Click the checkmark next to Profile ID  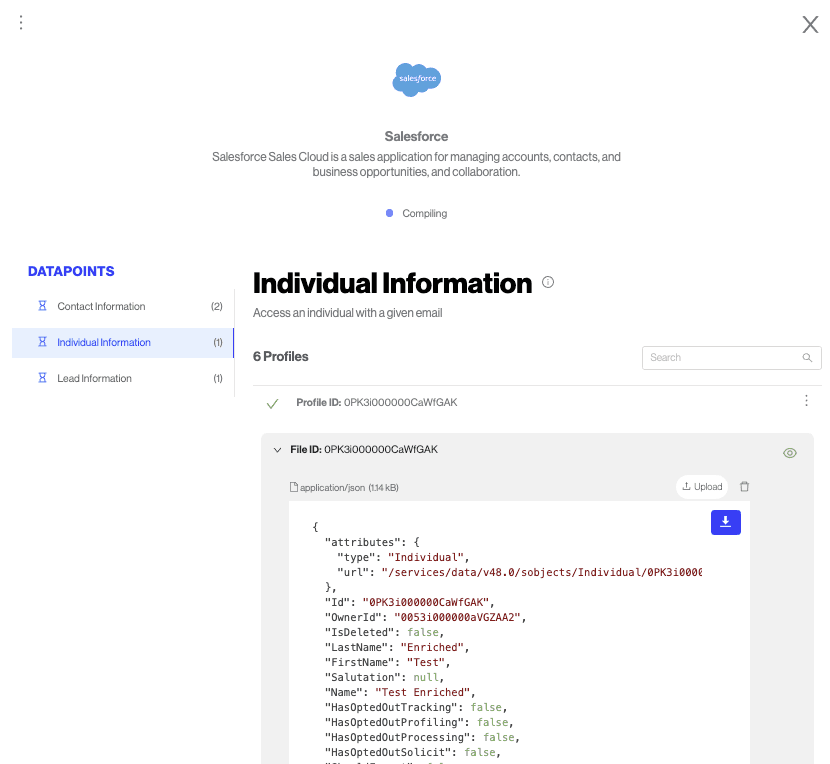[x=272, y=403]
